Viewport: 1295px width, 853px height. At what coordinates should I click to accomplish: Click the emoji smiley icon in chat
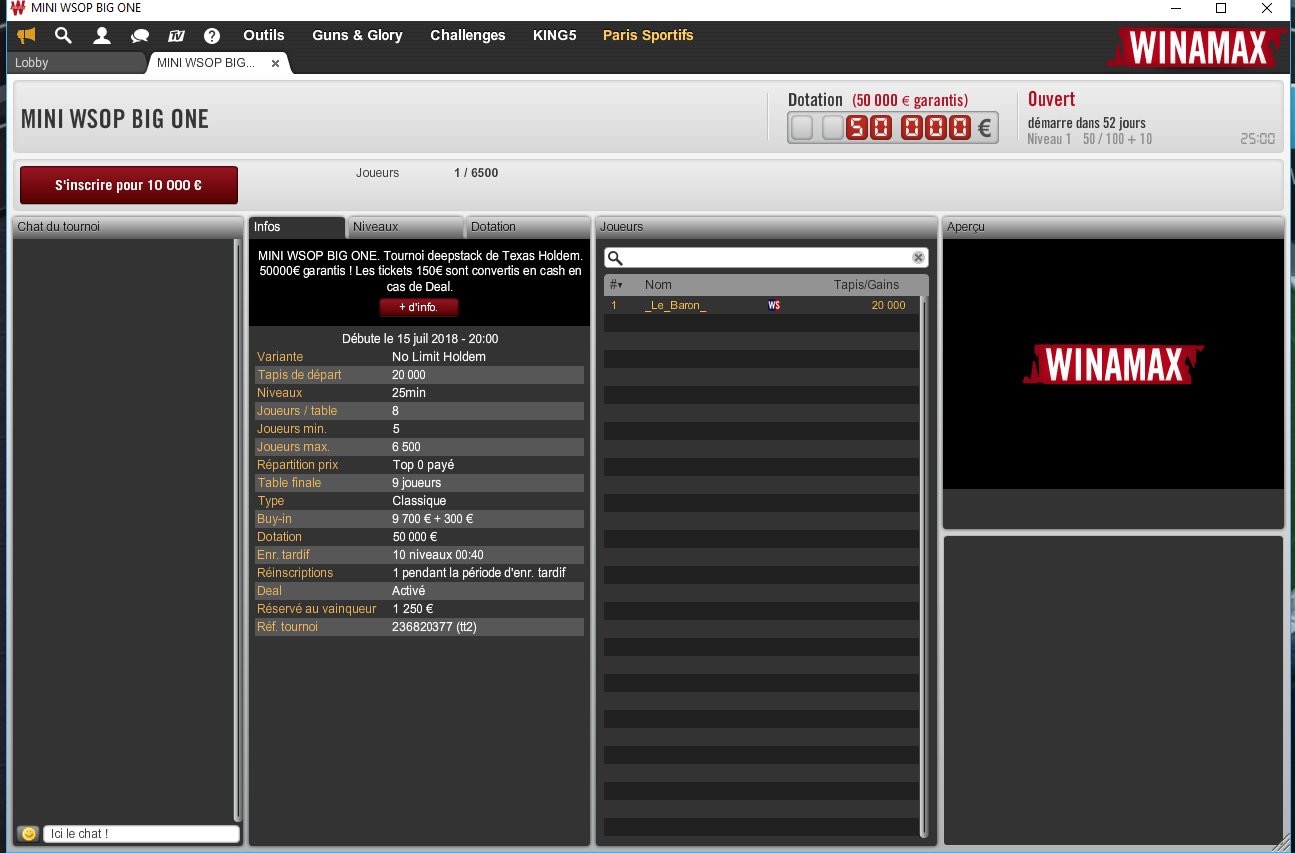[x=29, y=834]
